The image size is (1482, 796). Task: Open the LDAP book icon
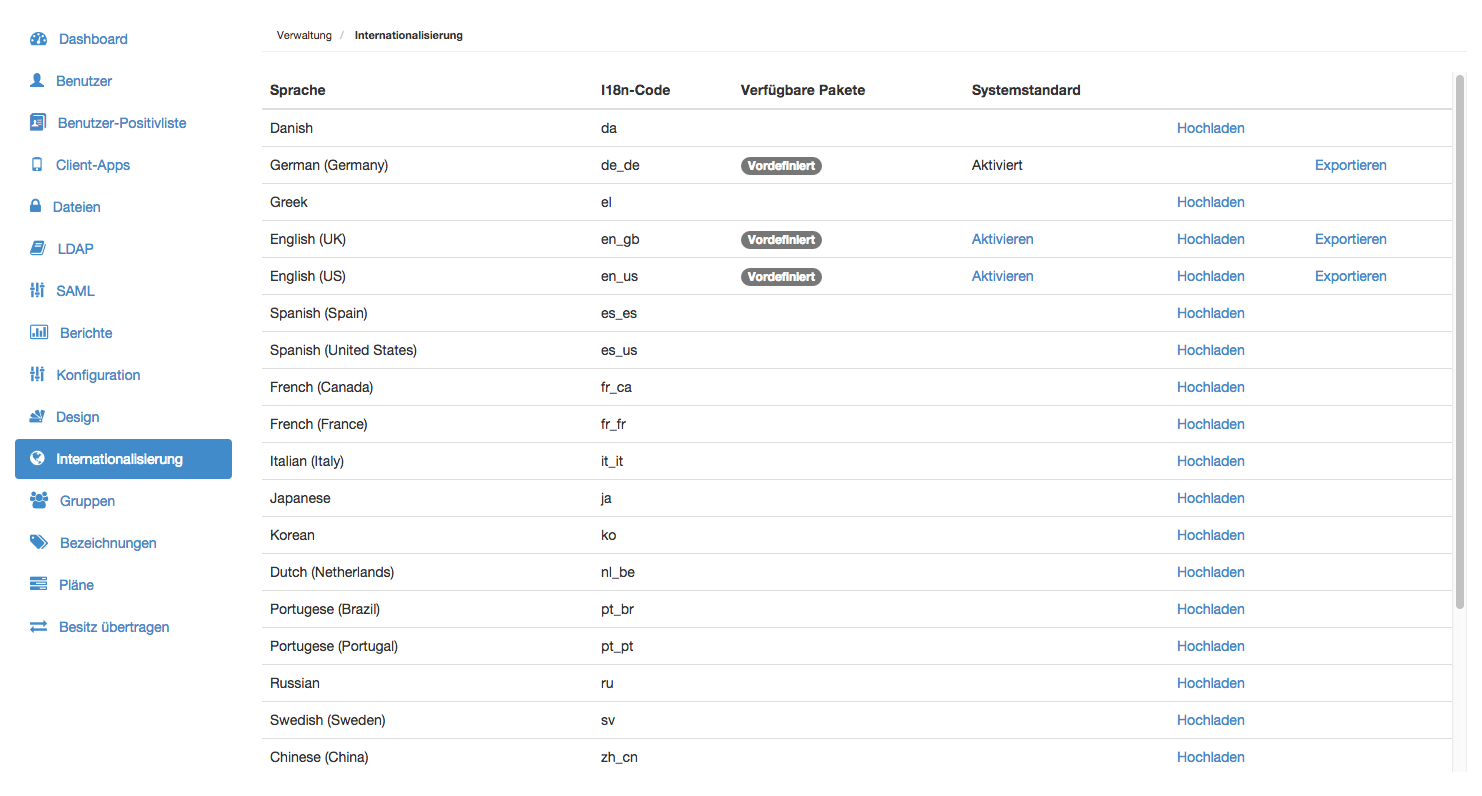37,249
